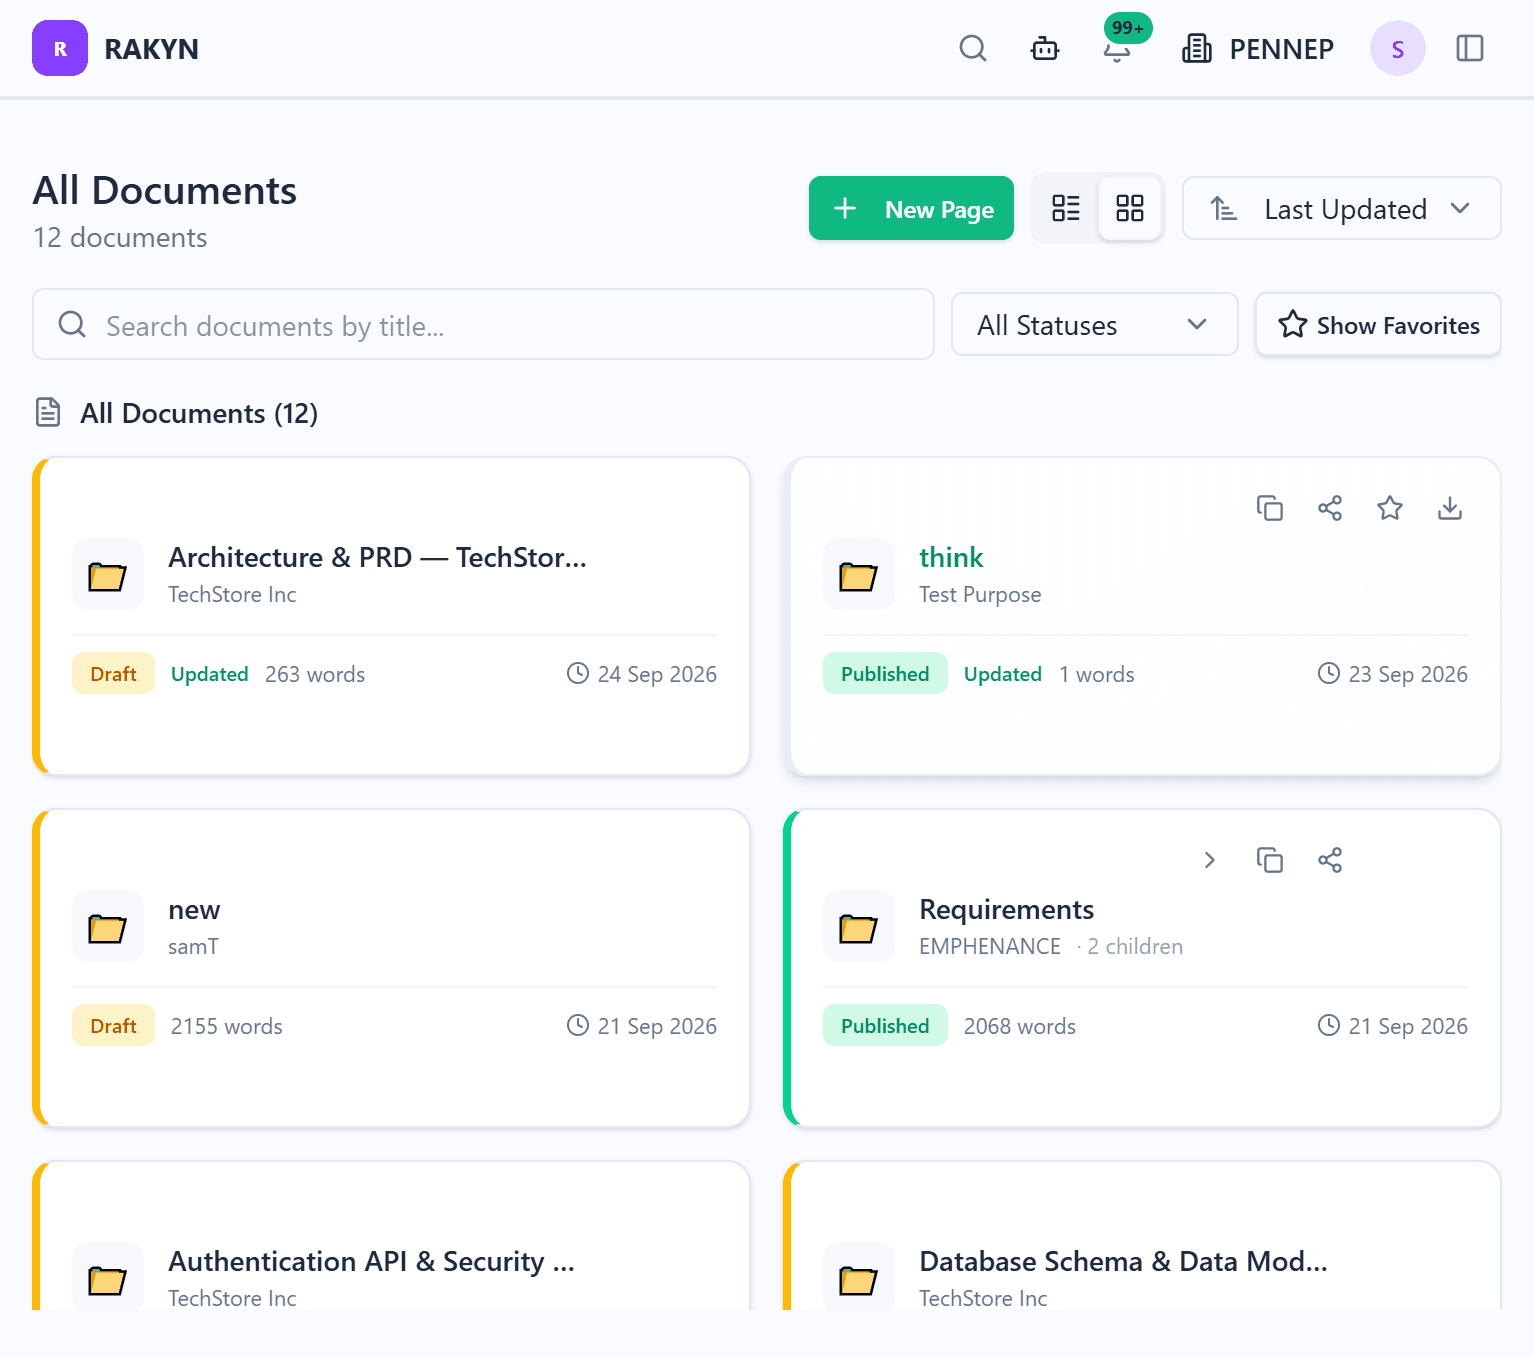Click '24 Sep 2026' date text
This screenshot has width=1534, height=1358.
[x=657, y=674]
